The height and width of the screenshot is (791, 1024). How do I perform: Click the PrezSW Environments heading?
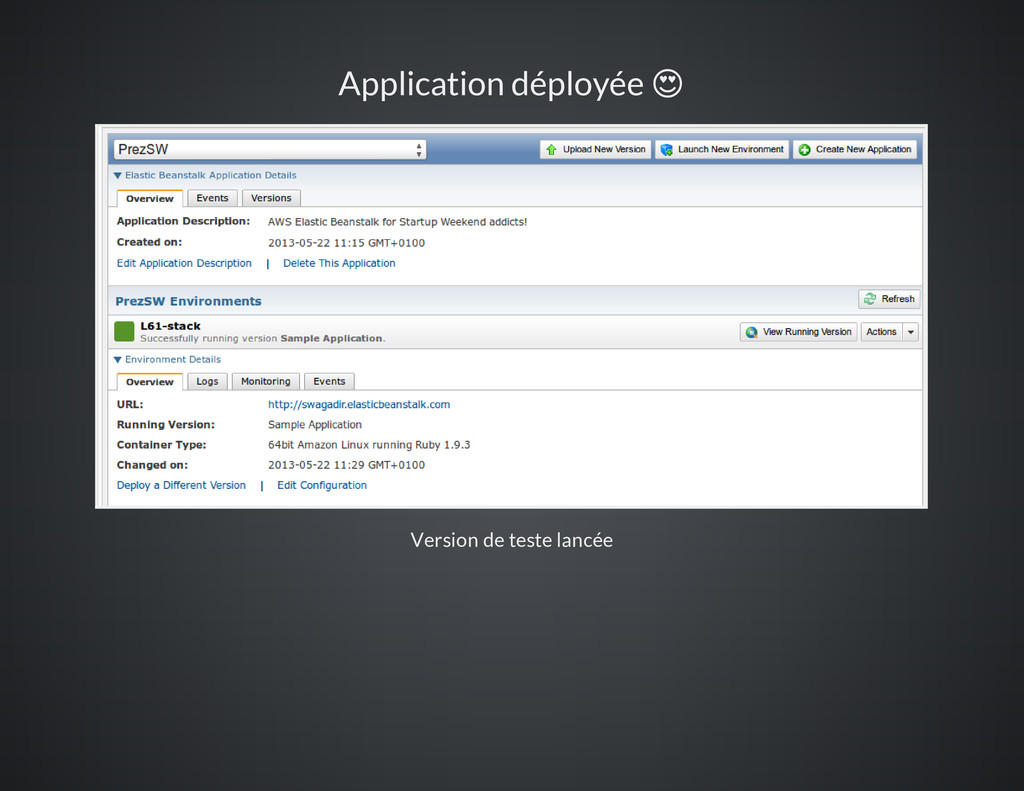coord(188,301)
